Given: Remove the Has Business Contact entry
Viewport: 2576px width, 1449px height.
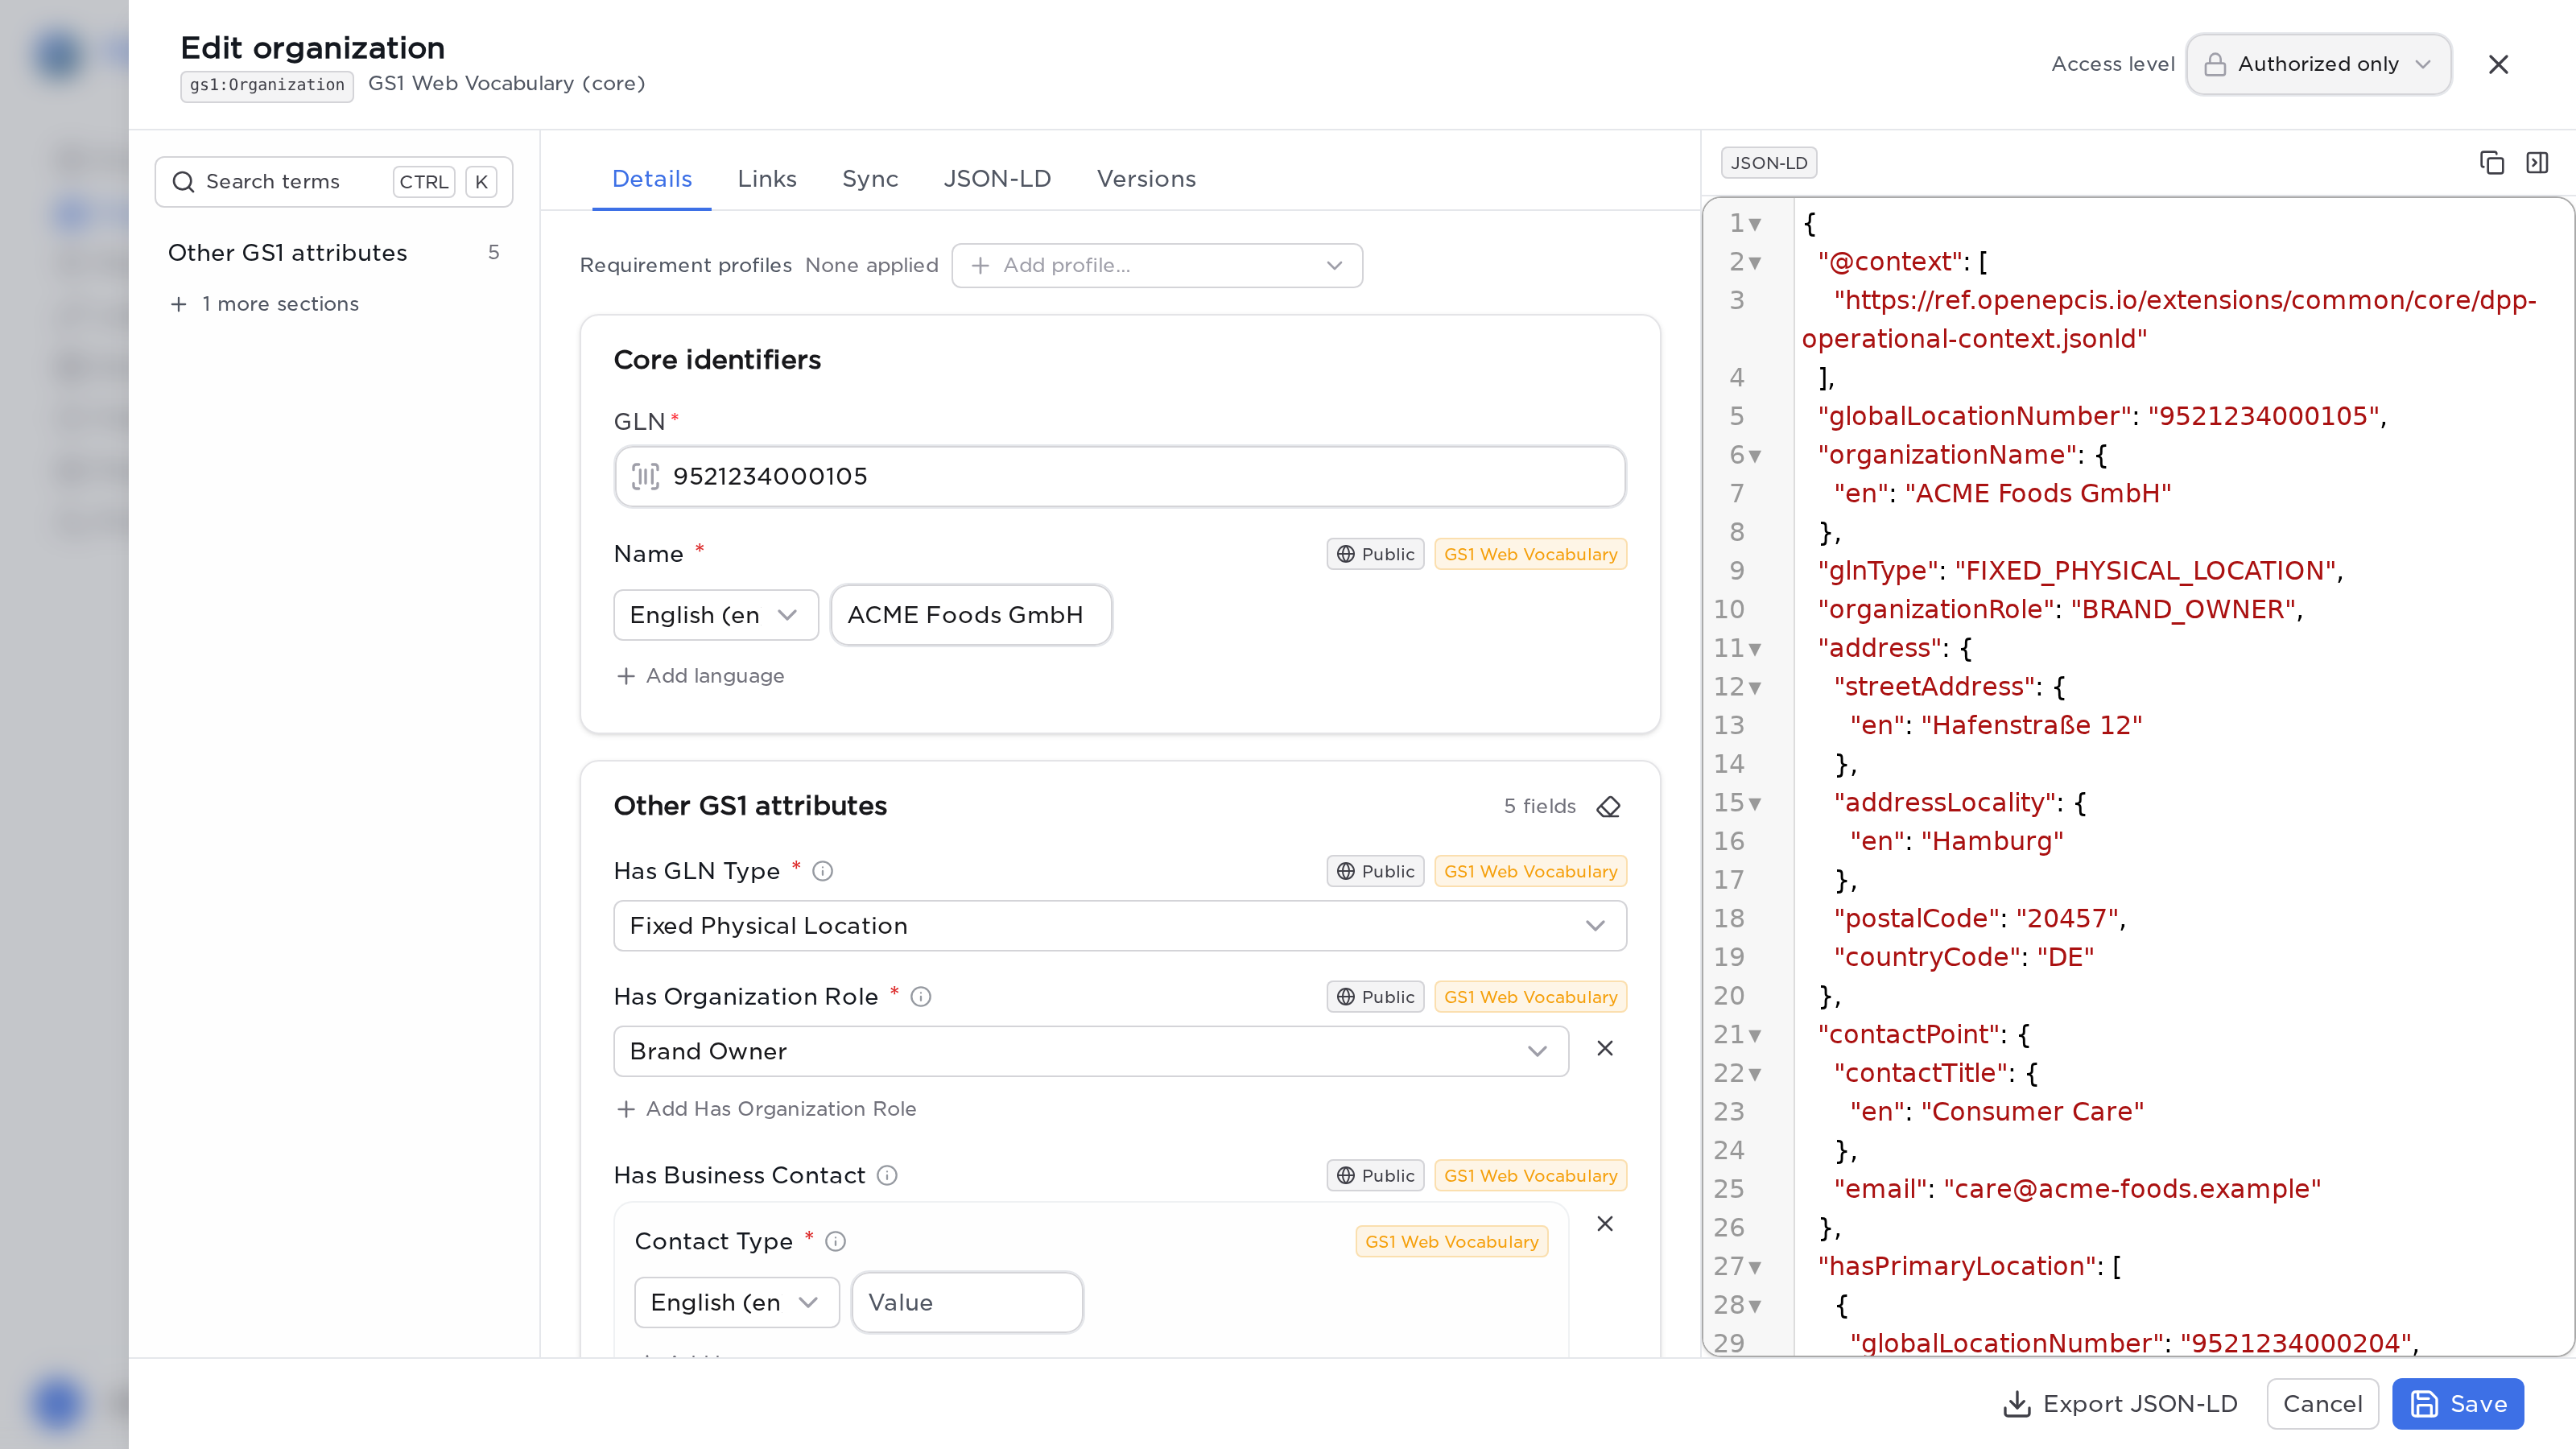Looking at the screenshot, I should (x=1604, y=1224).
